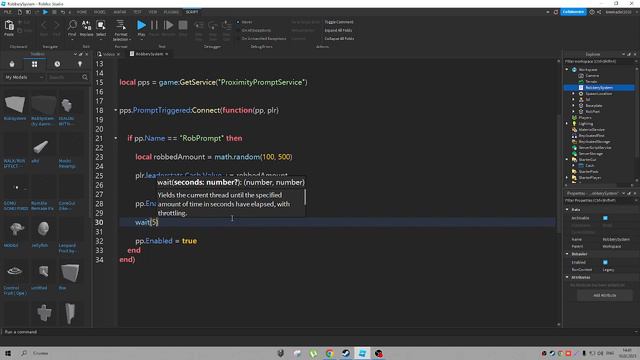
Task: Click the Undo icon in quick-access bar
Action: point(62,12)
